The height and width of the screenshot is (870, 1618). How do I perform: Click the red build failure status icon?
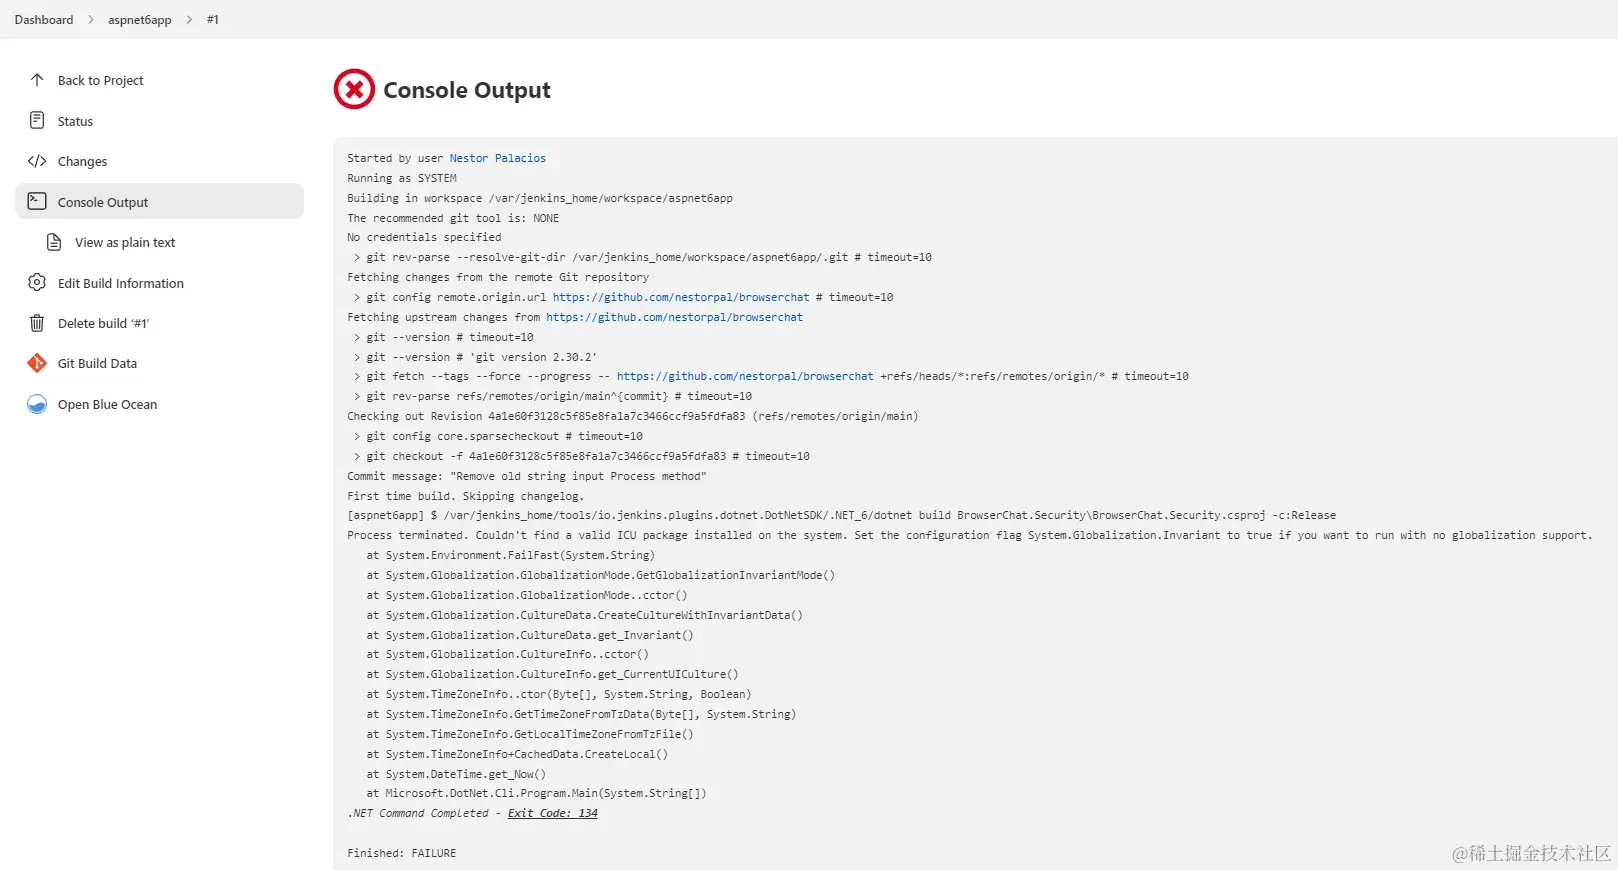coord(354,89)
